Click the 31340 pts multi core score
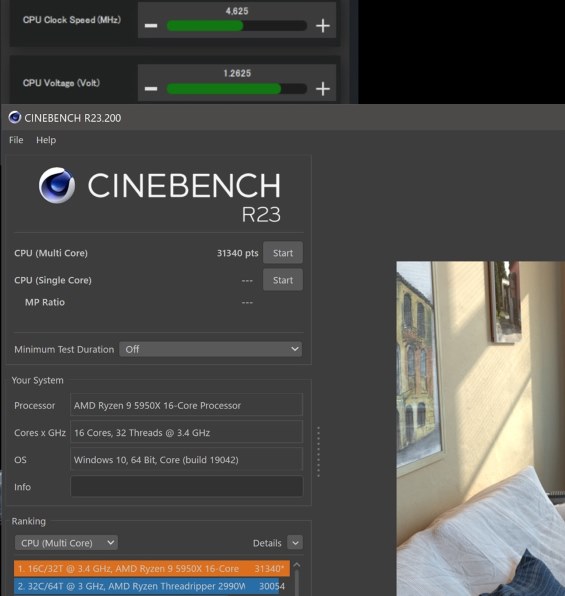This screenshot has width=565, height=596. 237,253
